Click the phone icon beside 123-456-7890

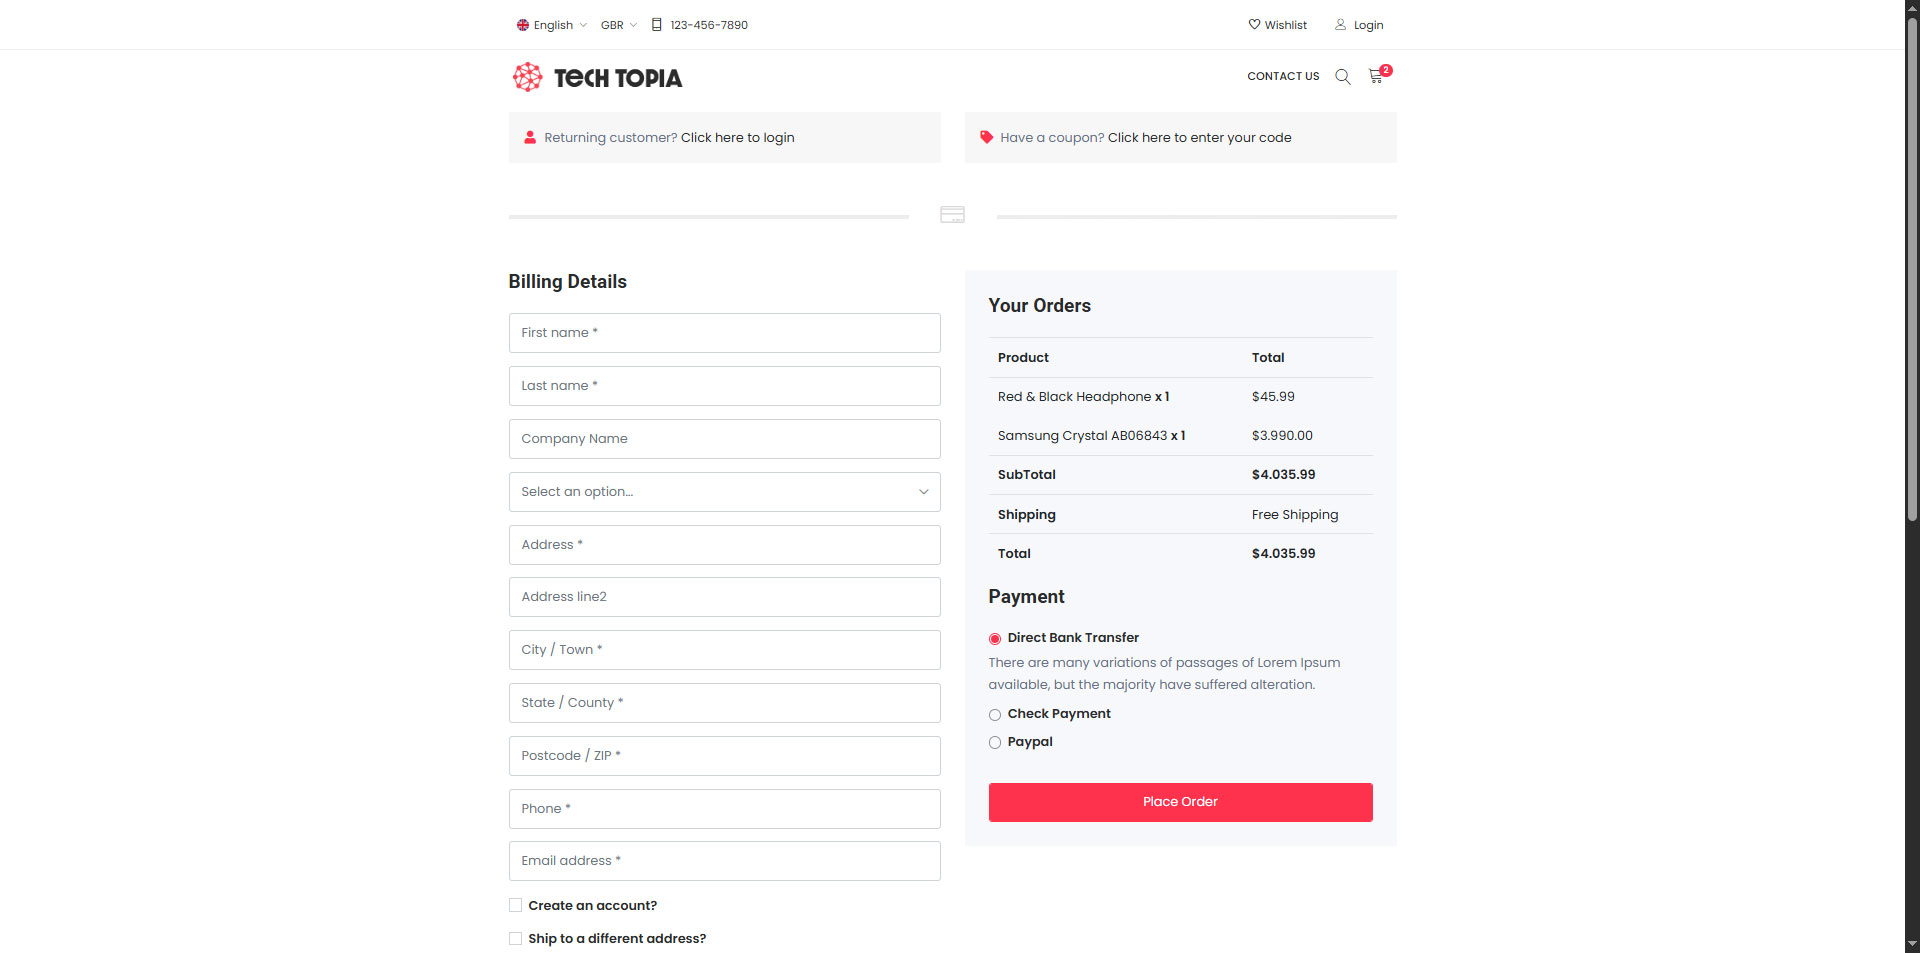pyautogui.click(x=656, y=24)
